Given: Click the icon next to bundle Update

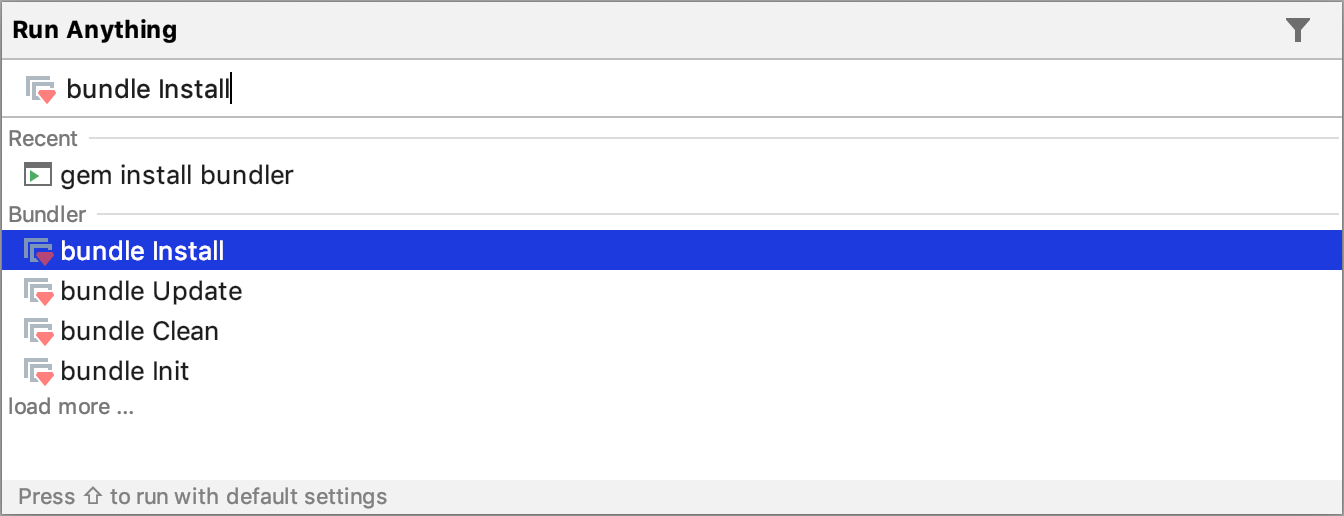Looking at the screenshot, I should [38, 292].
